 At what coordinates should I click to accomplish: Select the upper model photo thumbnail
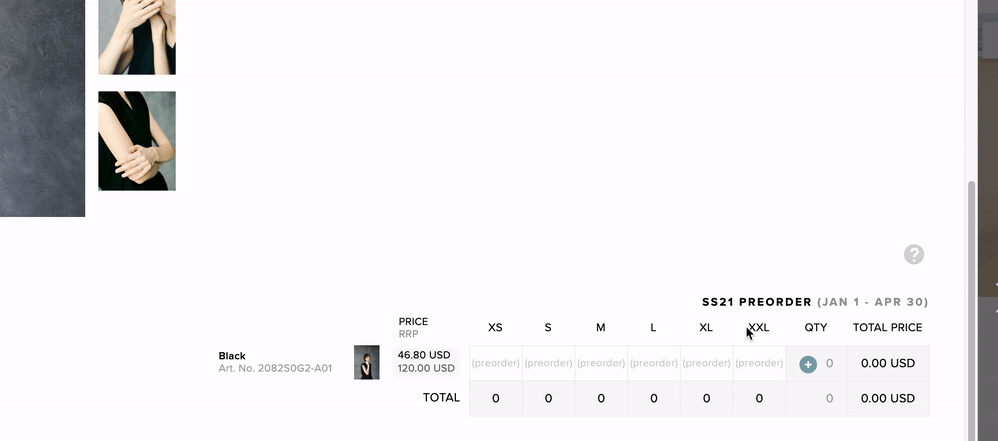137,36
